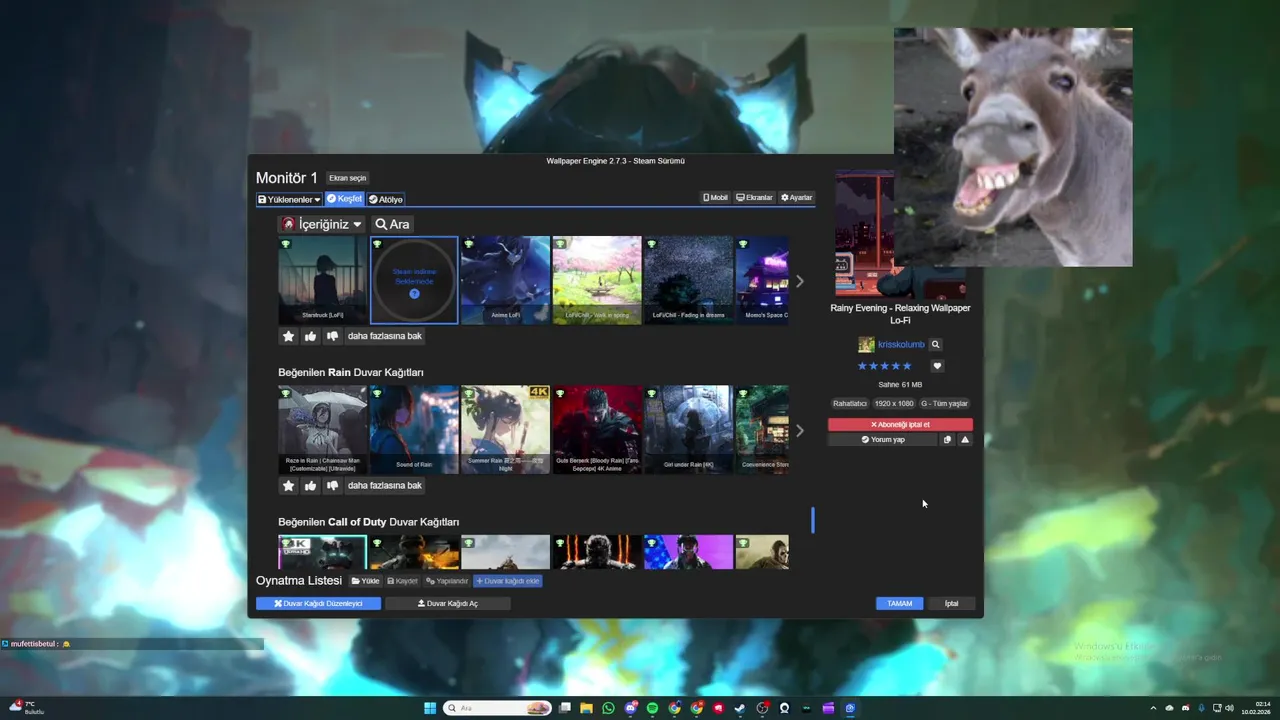
Task: Open the Mobil panel
Action: (x=715, y=198)
